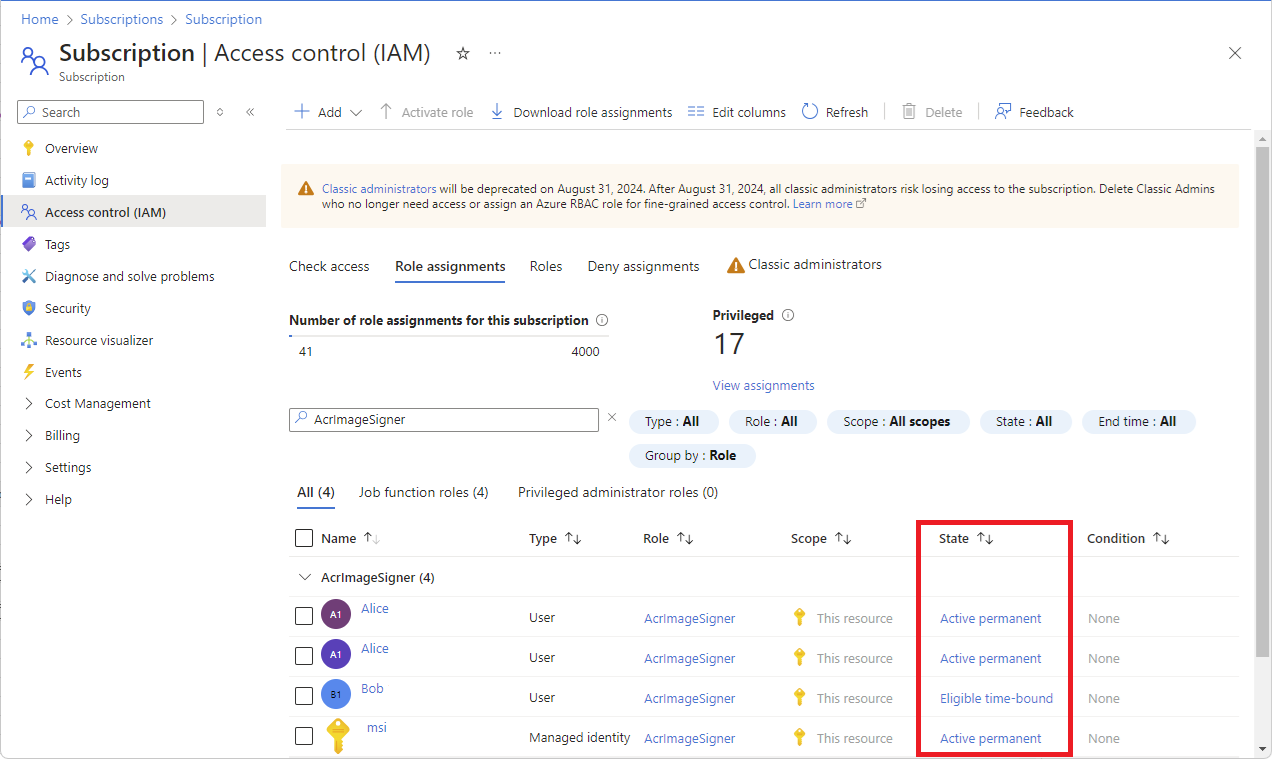This screenshot has height=759, width=1272.
Task: Open the Group by : Role filter
Action: [691, 455]
